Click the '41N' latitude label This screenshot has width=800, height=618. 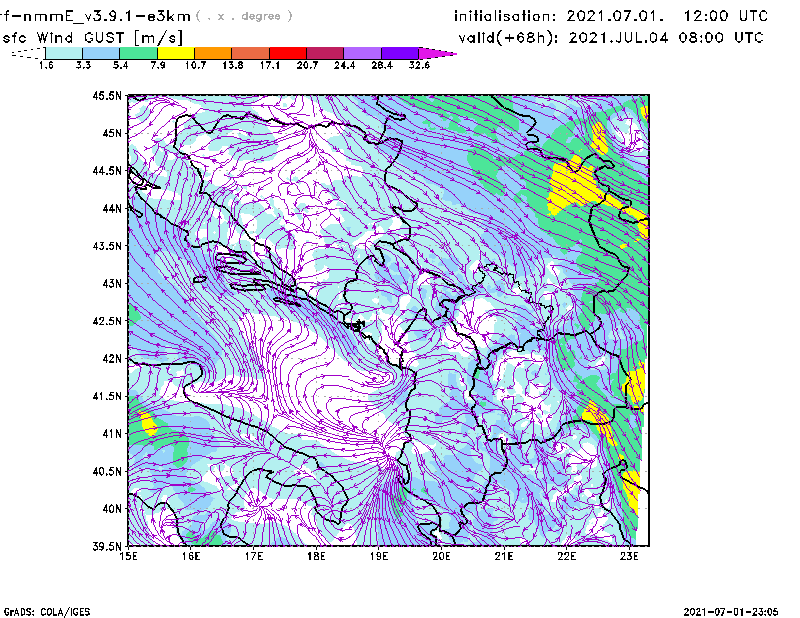112,434
